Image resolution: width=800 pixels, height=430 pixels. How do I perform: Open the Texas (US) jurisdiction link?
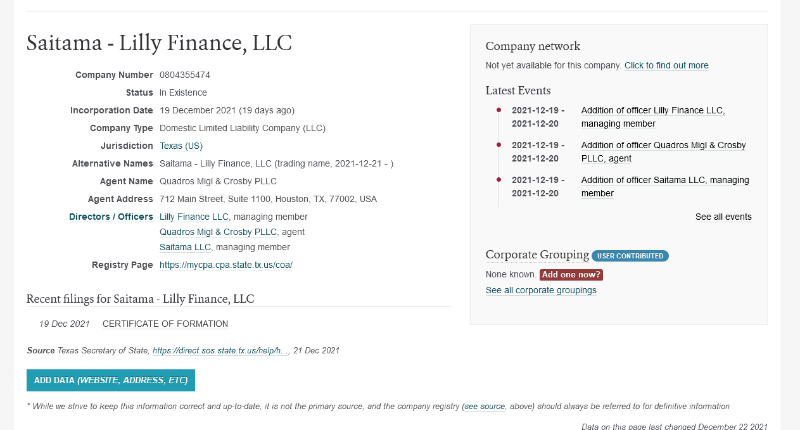[181, 146]
